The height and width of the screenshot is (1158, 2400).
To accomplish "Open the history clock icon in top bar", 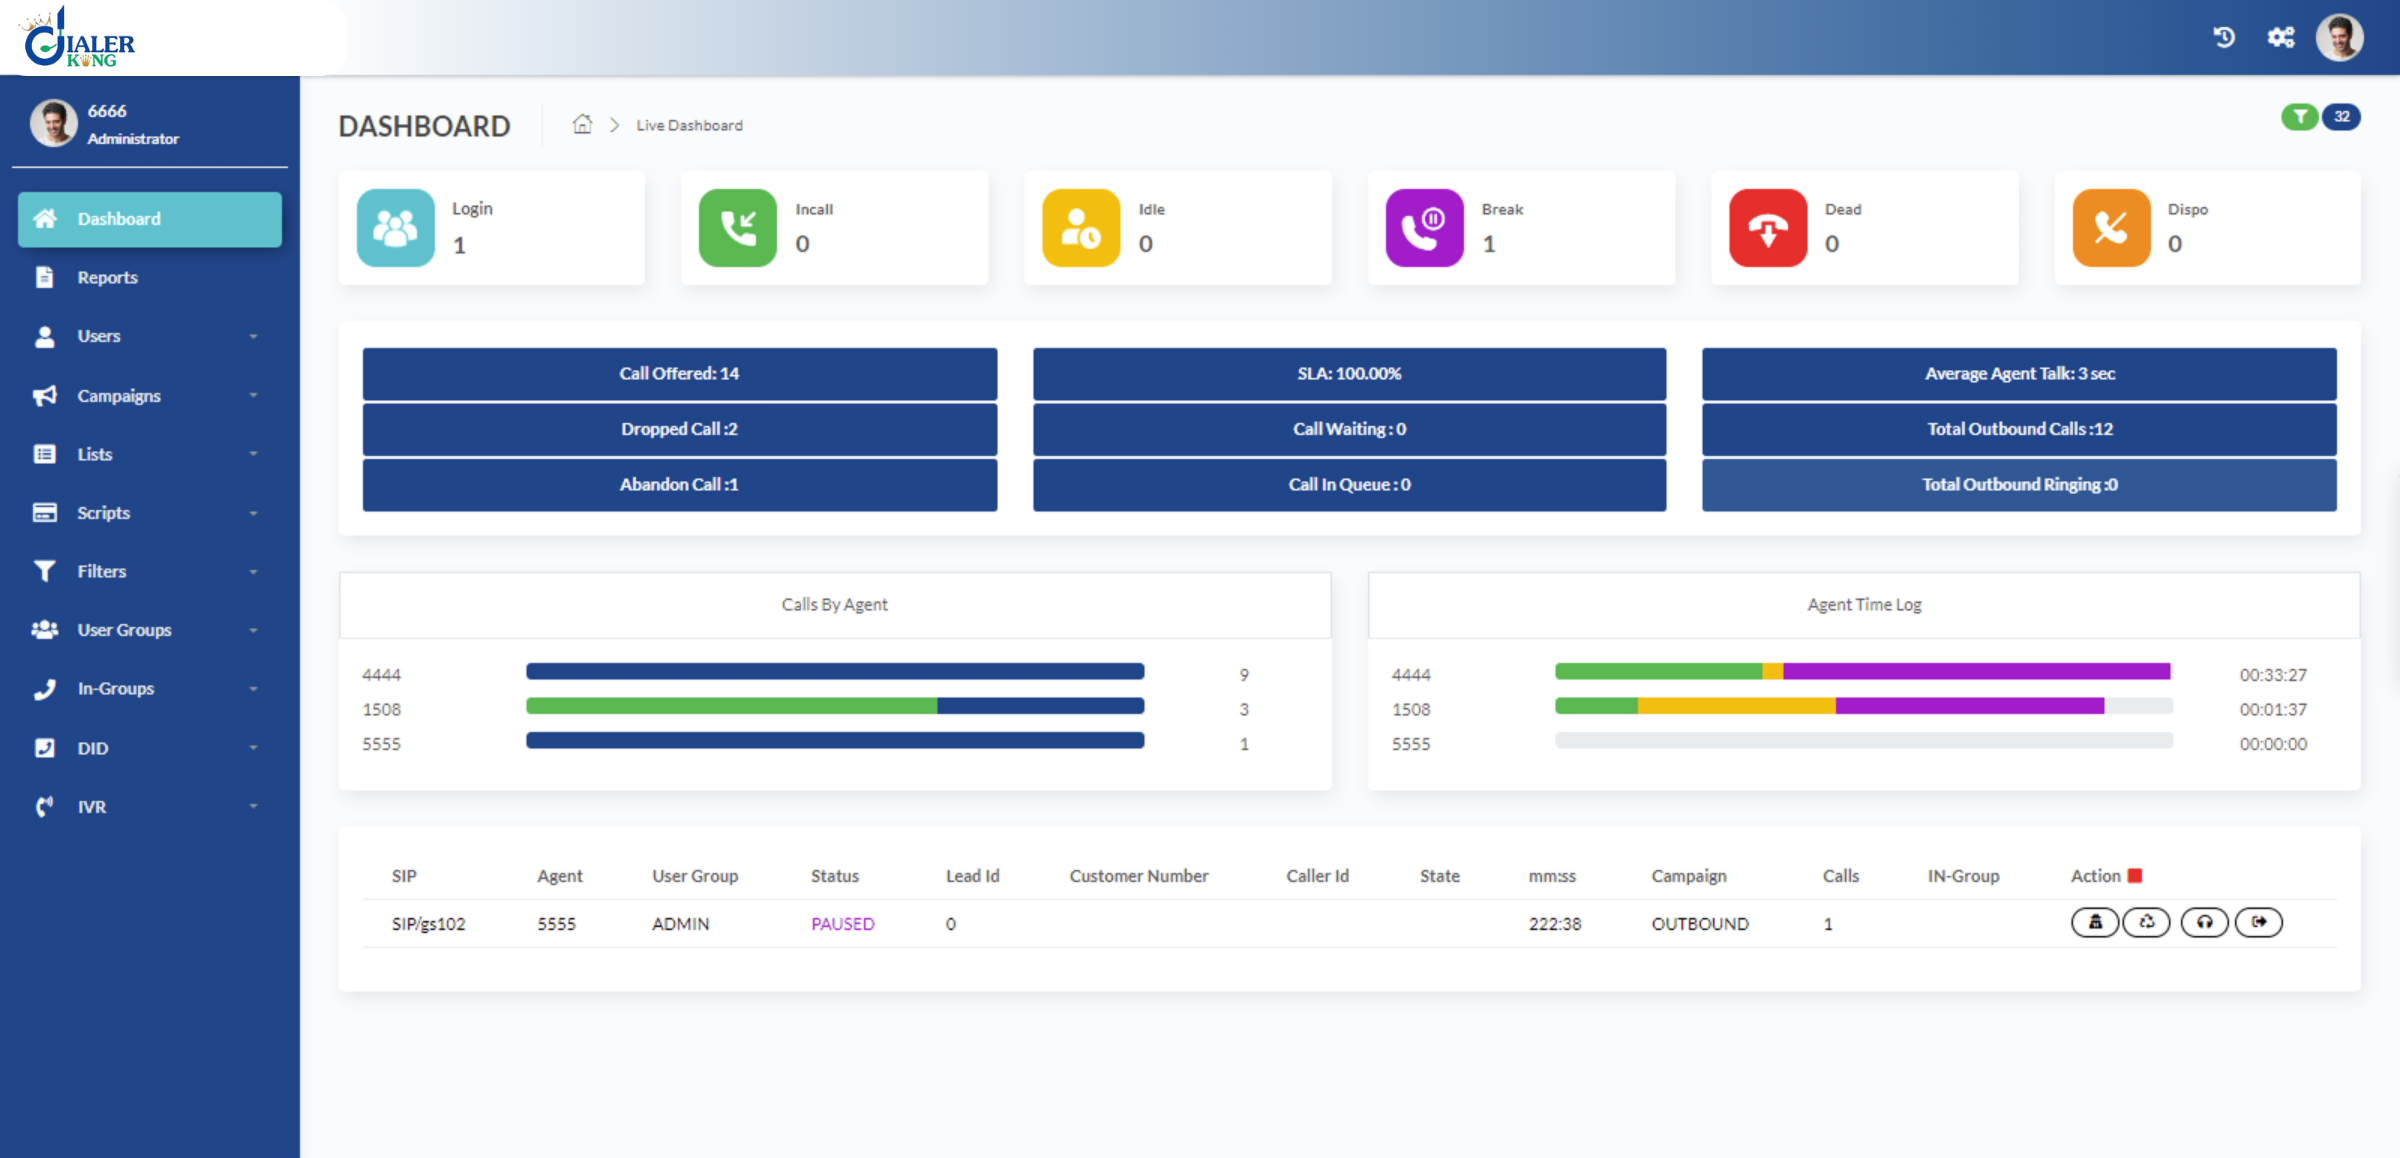I will (2224, 38).
